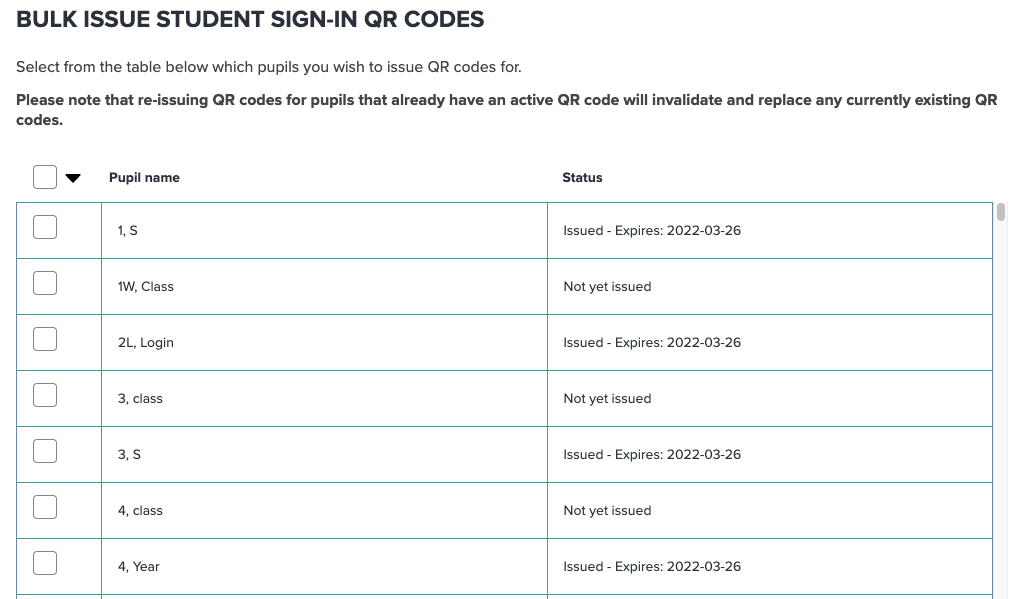Screen dimensions: 1034x599
Task: Click the Status column header
Action: click(582, 177)
